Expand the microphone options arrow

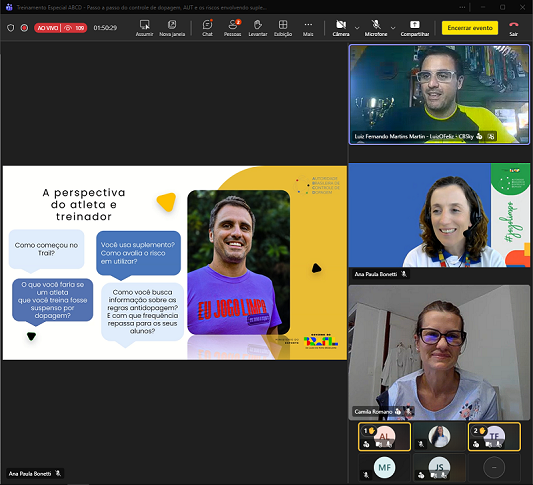(393, 28)
